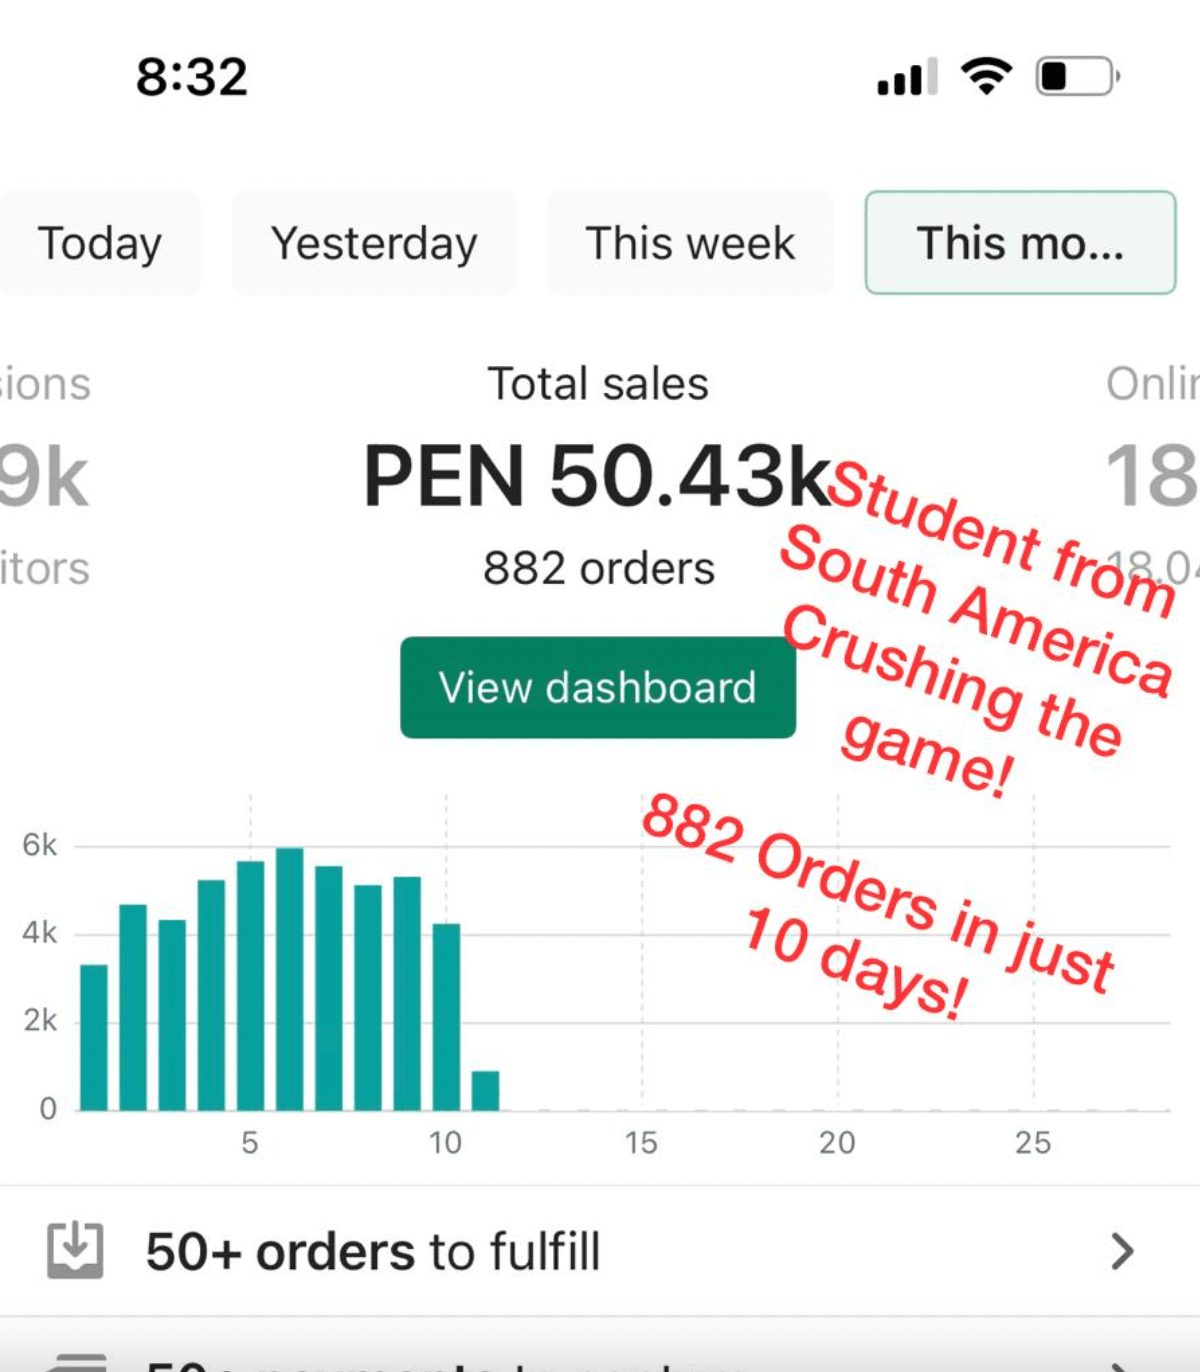Image resolution: width=1200 pixels, height=1372 pixels.
Task: Tap the View dashboard button
Action: pos(598,688)
